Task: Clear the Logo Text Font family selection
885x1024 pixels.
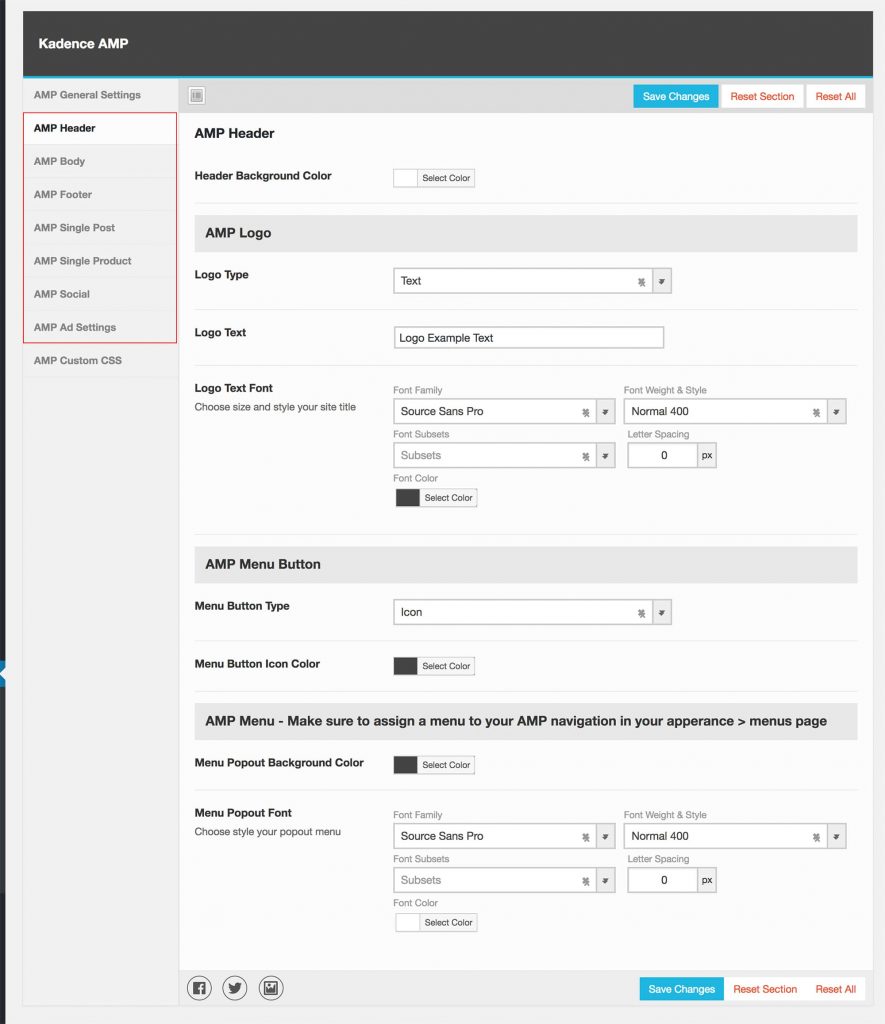Action: coord(585,412)
